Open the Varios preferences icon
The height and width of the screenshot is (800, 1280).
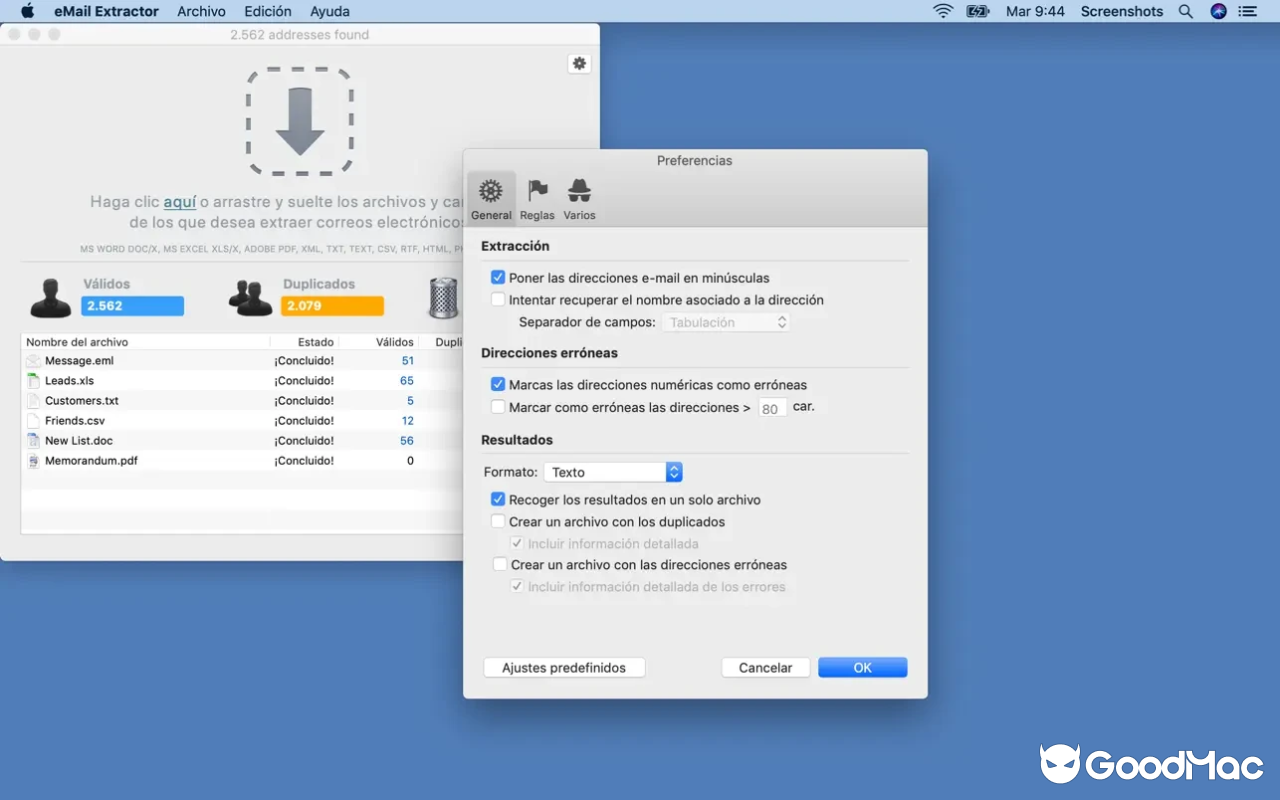[x=579, y=197]
